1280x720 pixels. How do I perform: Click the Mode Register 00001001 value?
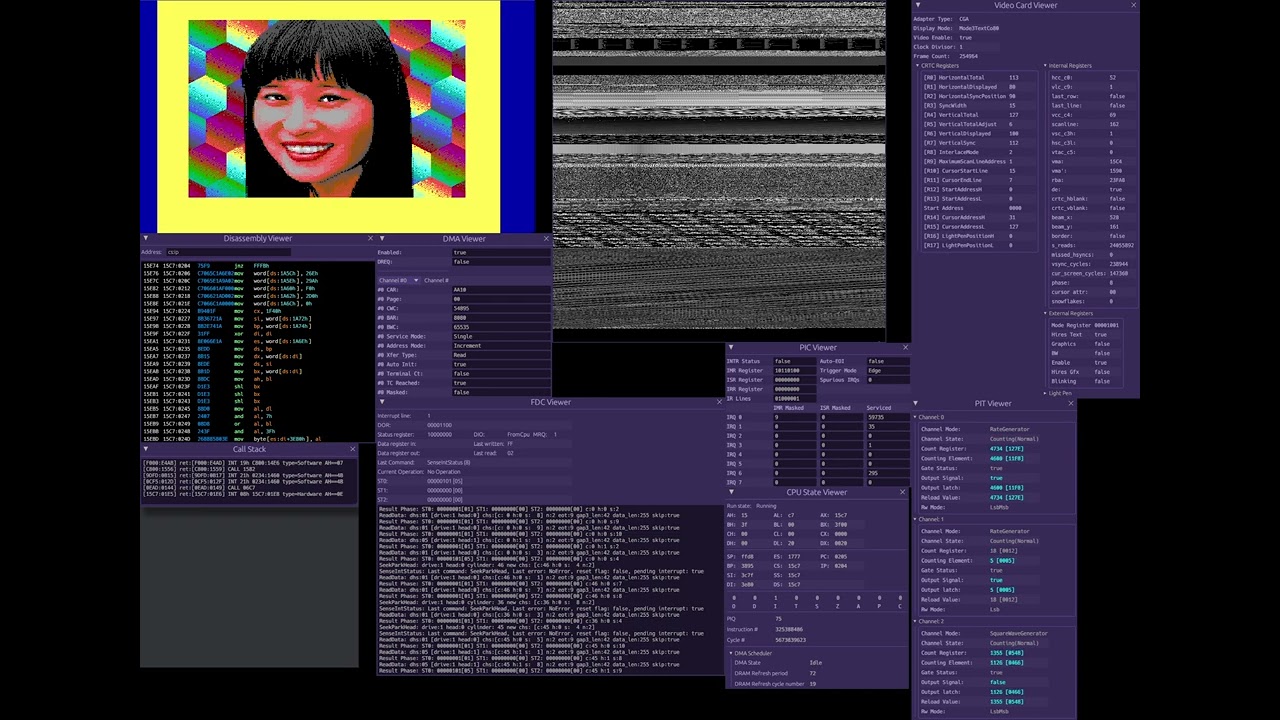tap(1106, 325)
